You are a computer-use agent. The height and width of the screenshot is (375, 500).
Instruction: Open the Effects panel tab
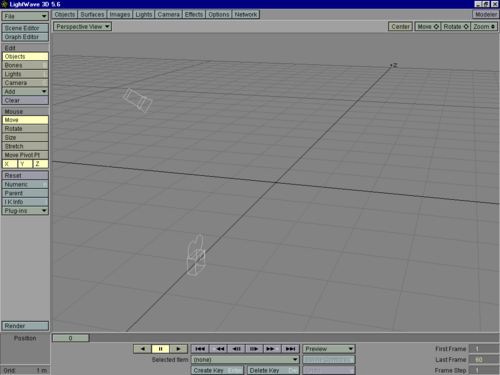pos(194,15)
